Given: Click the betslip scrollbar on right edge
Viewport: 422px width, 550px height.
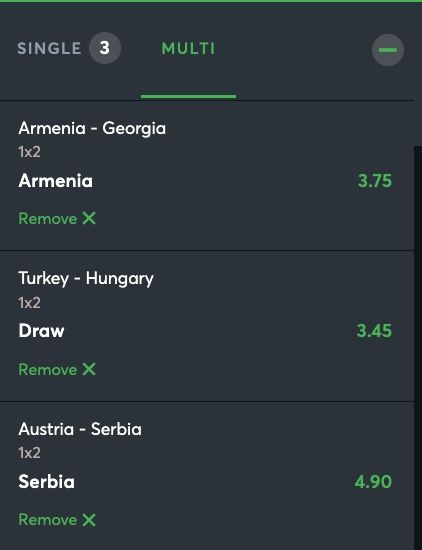Looking at the screenshot, I should (x=418, y=347).
